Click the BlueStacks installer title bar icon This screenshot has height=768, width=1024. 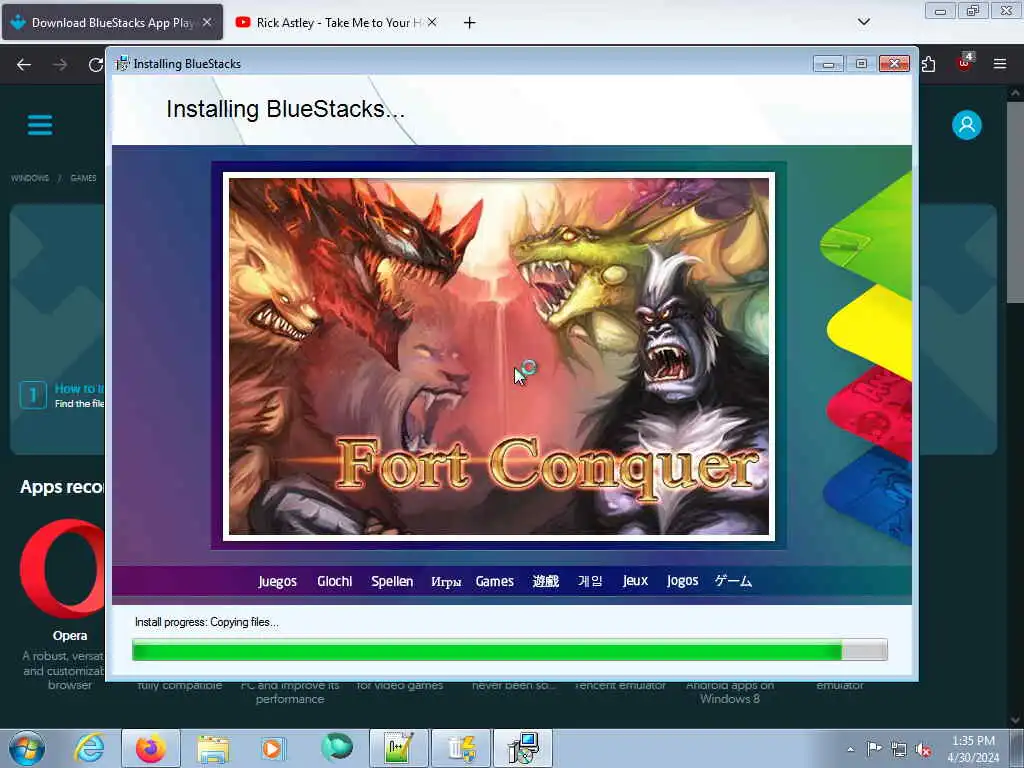tap(122, 63)
